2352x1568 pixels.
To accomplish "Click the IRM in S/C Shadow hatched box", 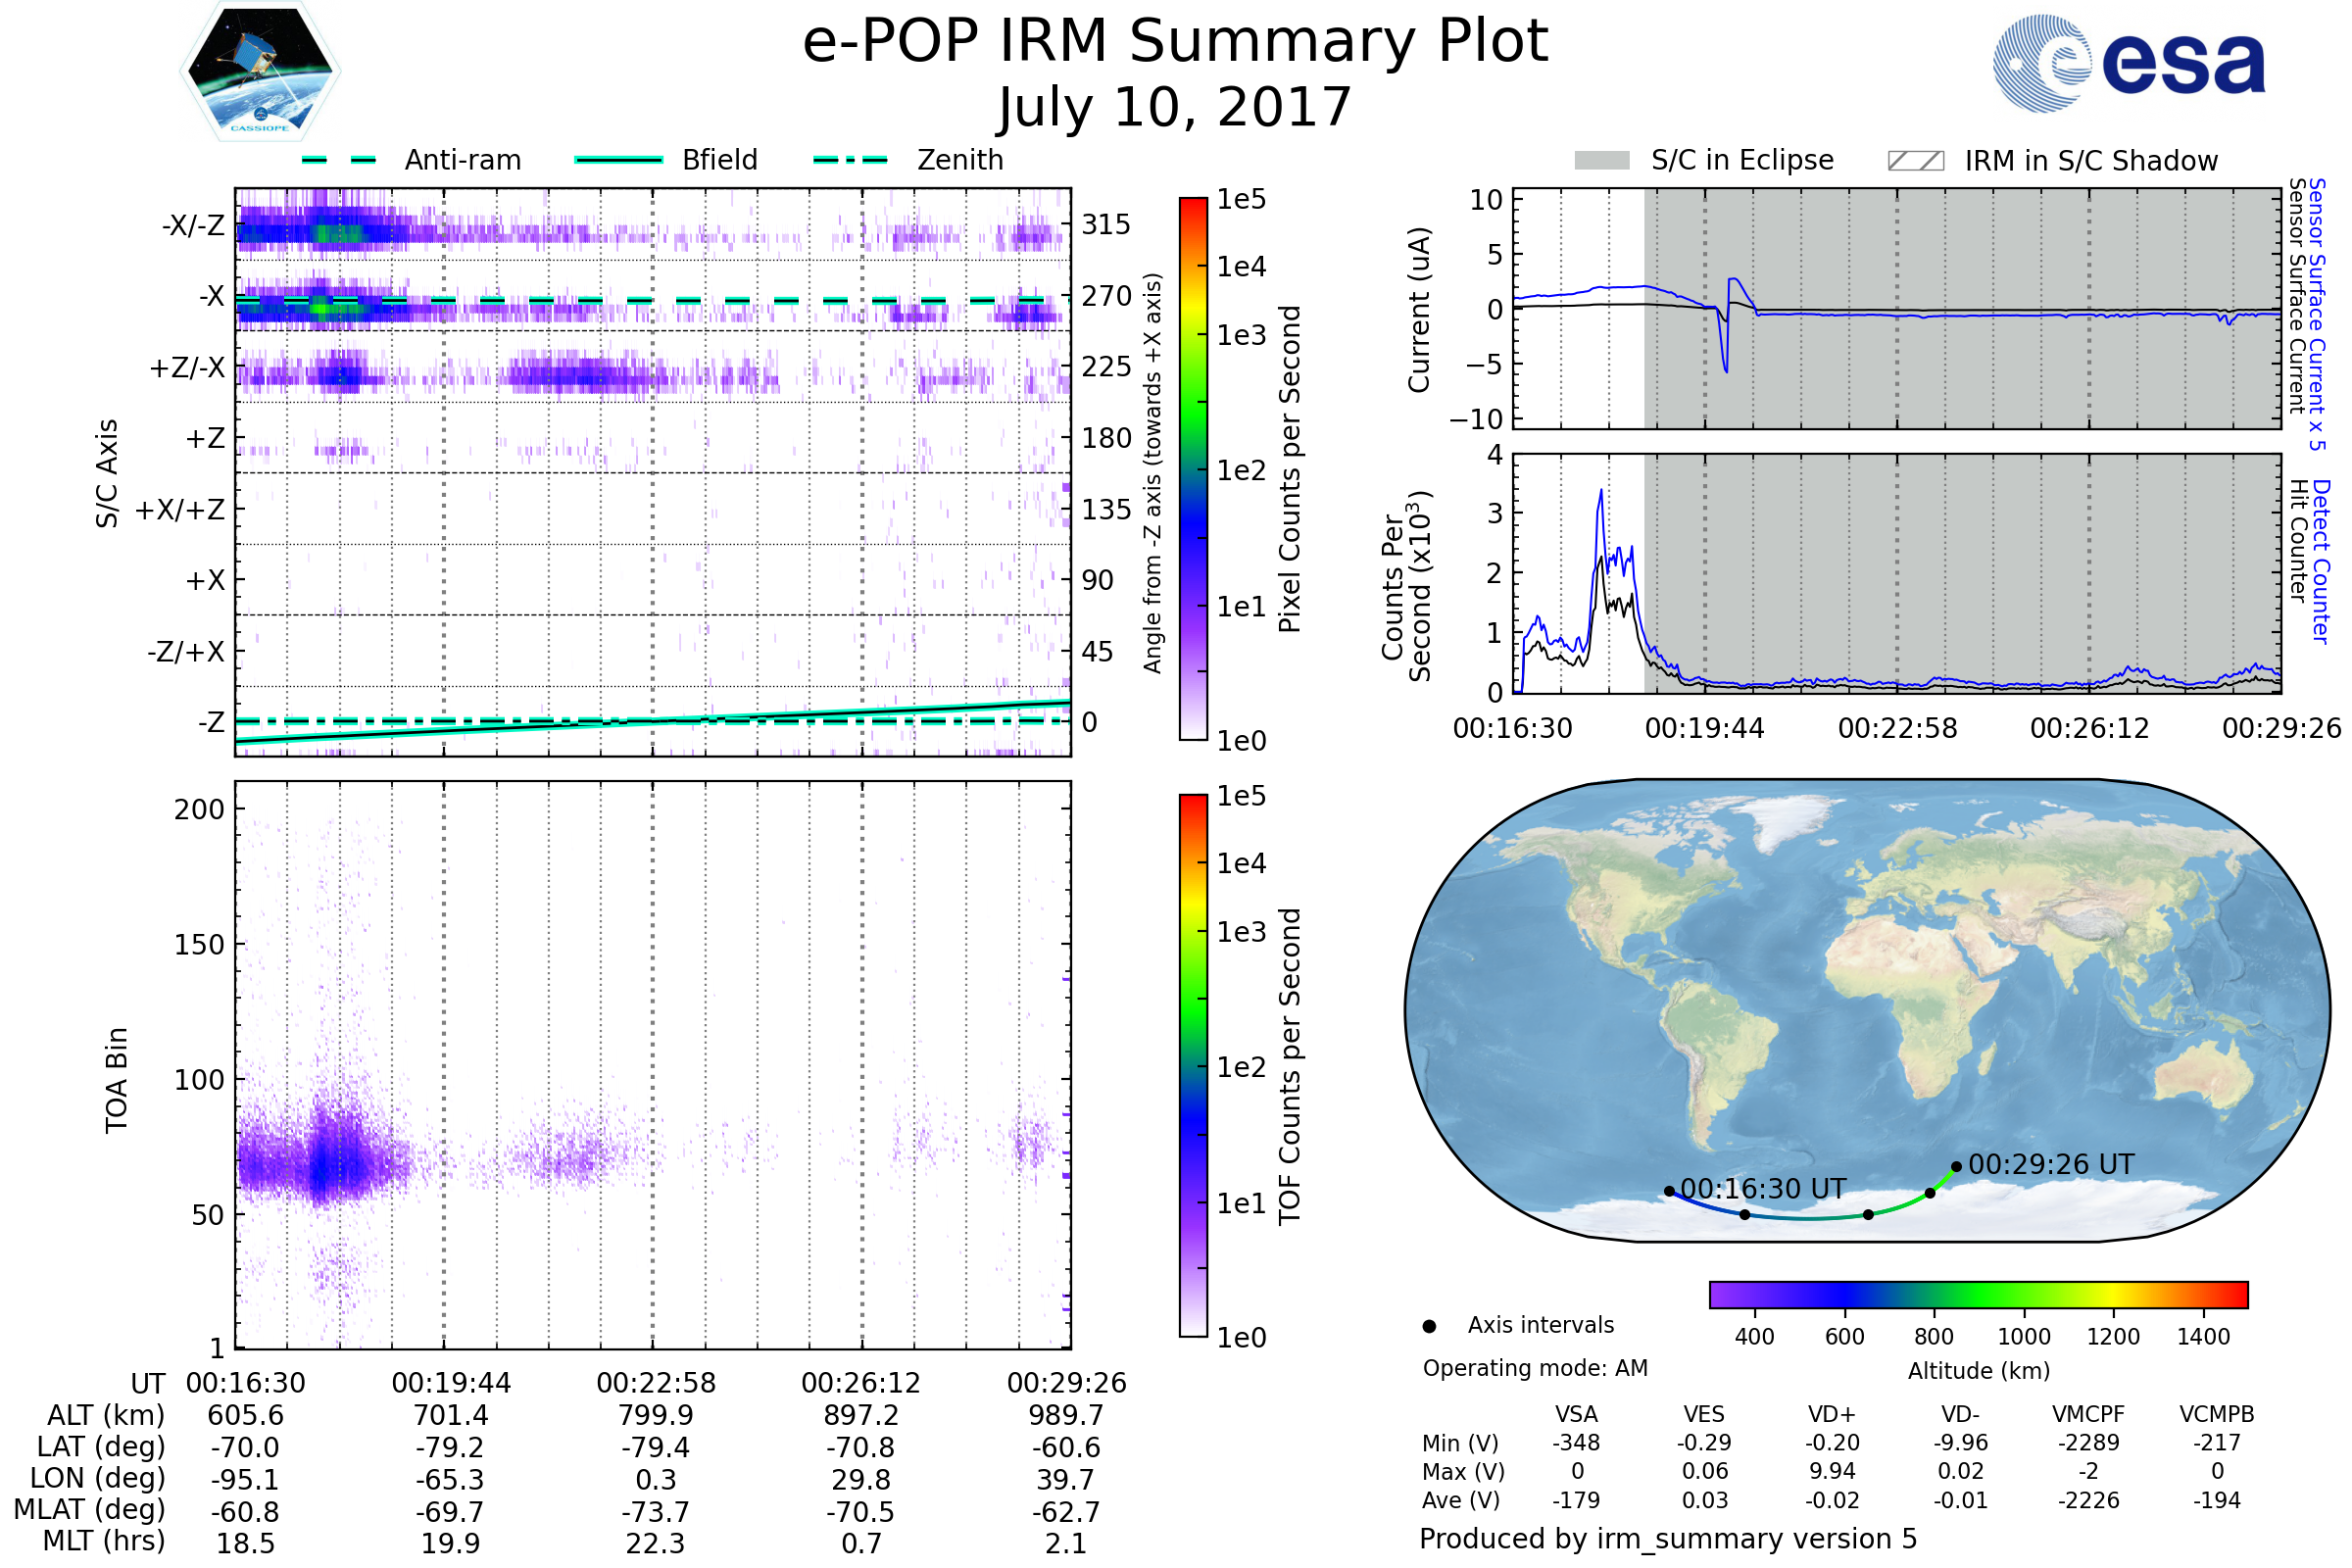I will point(1915,161).
